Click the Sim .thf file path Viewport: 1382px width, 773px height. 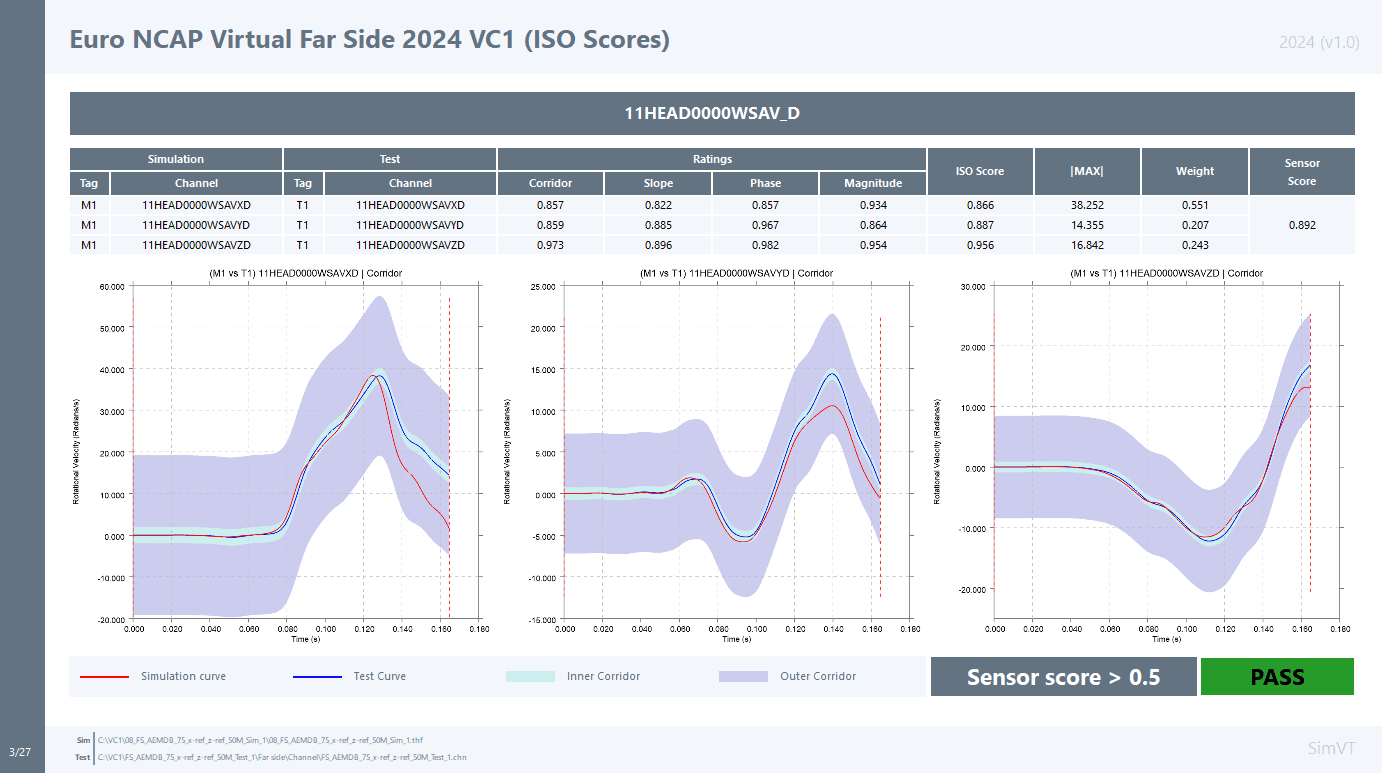(260, 740)
